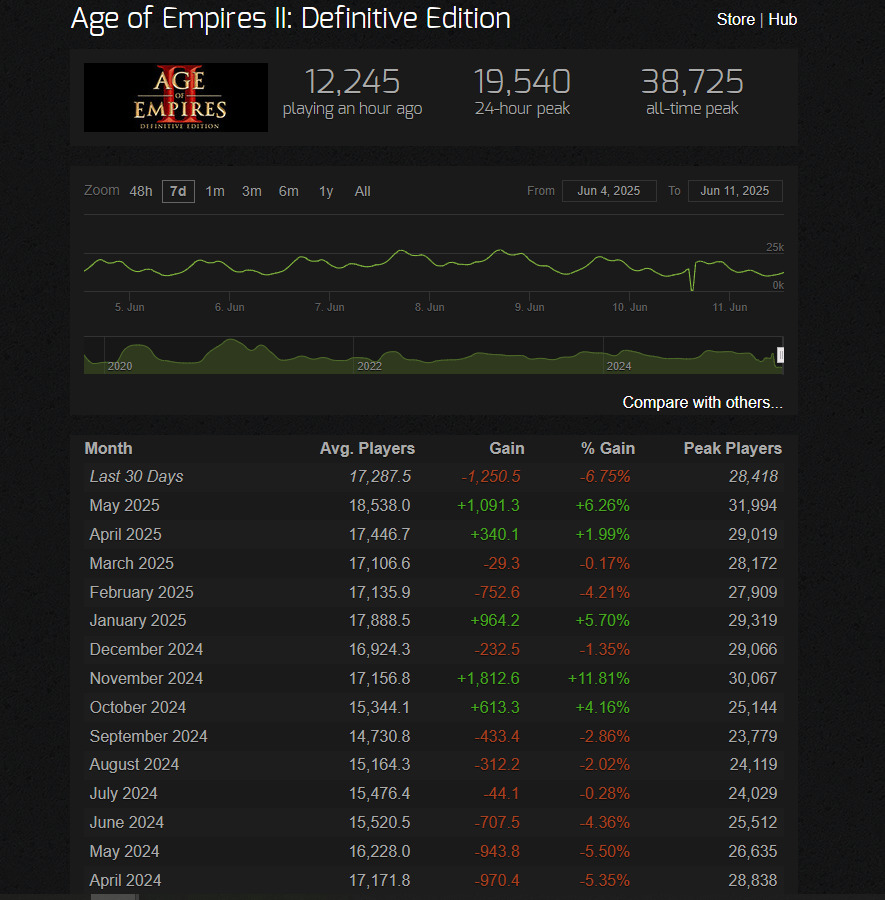Open the Store link
Viewport: 885px width, 900px height.
(x=735, y=20)
